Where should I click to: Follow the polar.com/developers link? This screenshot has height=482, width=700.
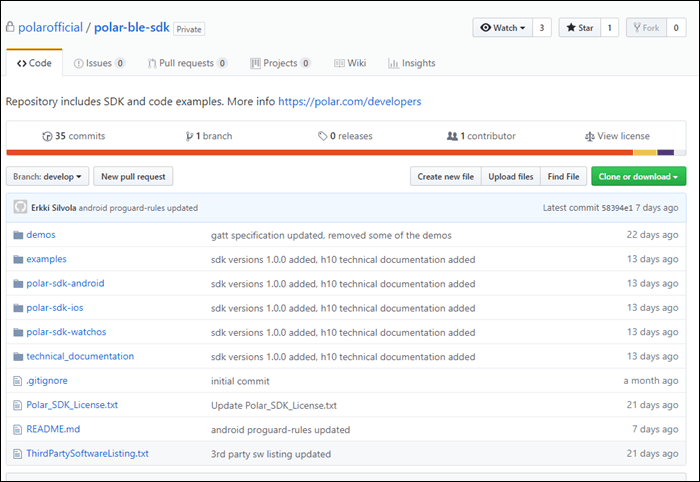click(350, 101)
